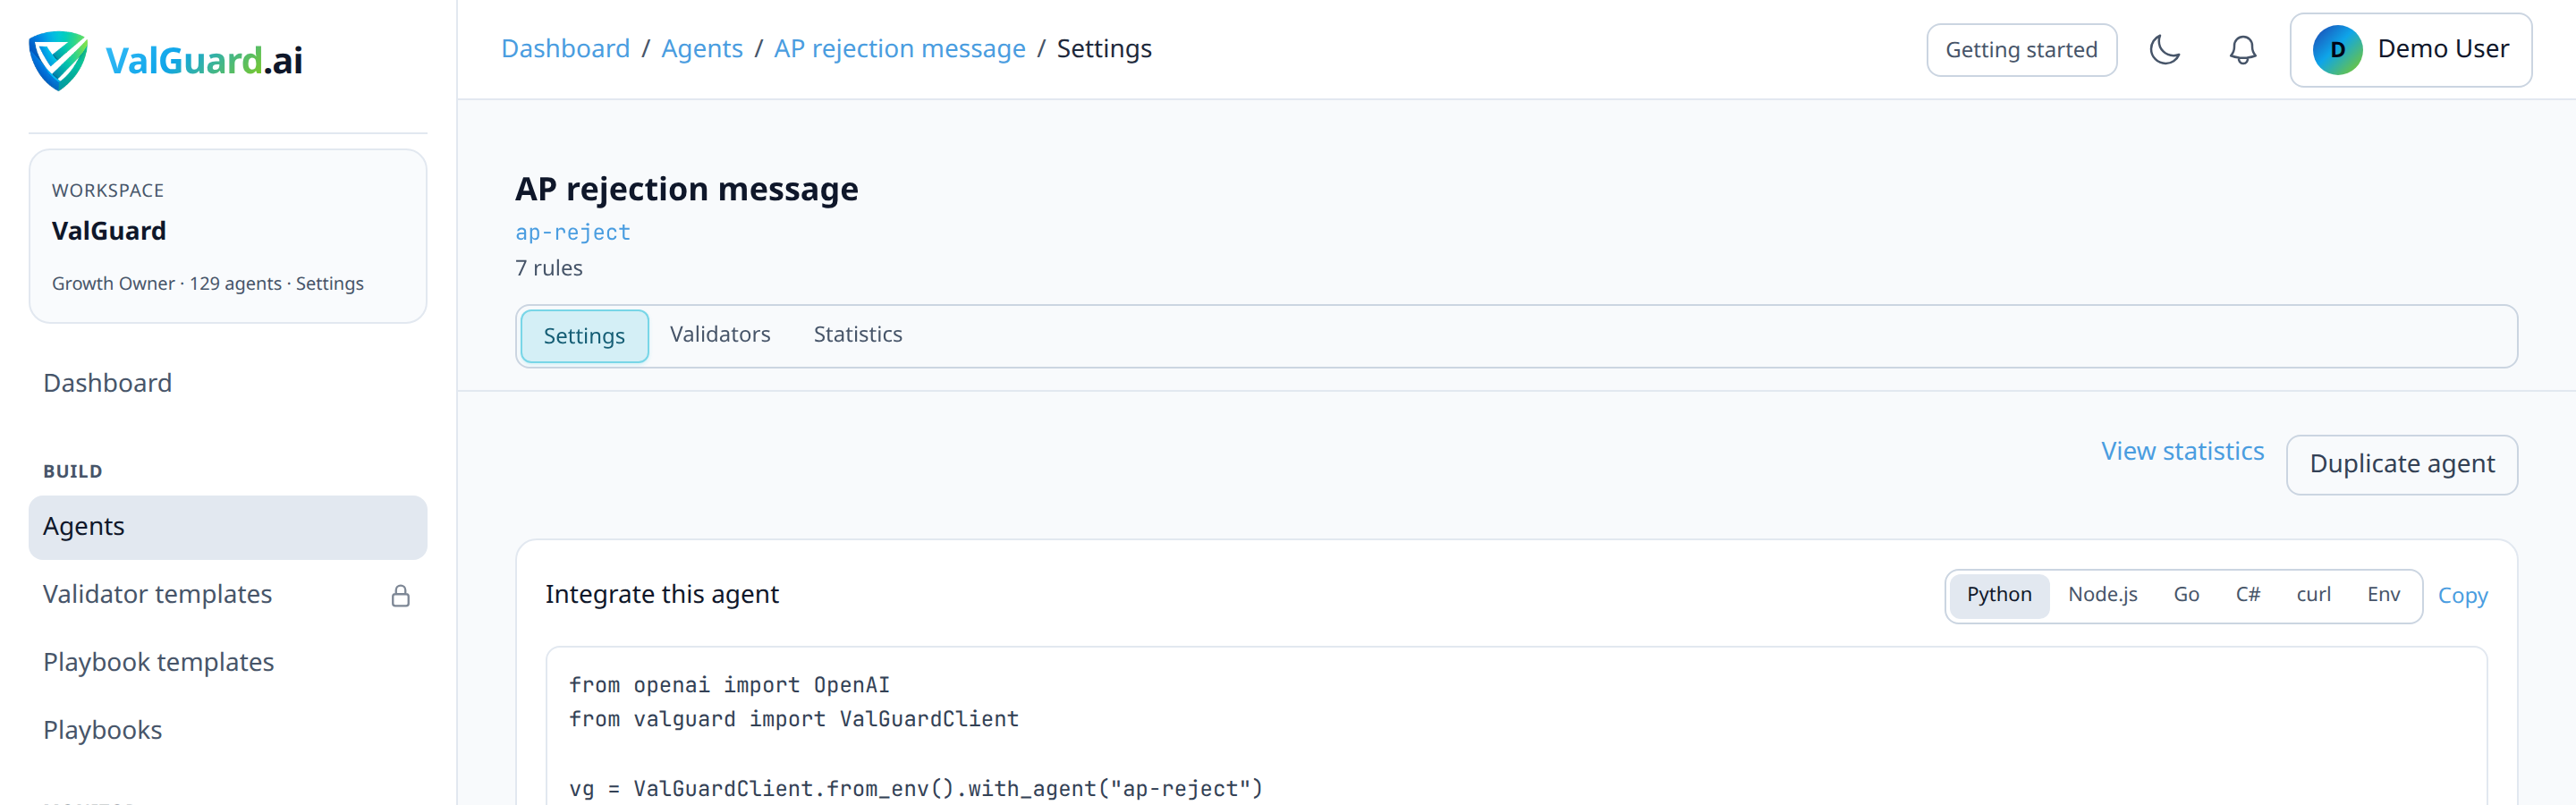Click Integrate this agent heading

(x=661, y=595)
